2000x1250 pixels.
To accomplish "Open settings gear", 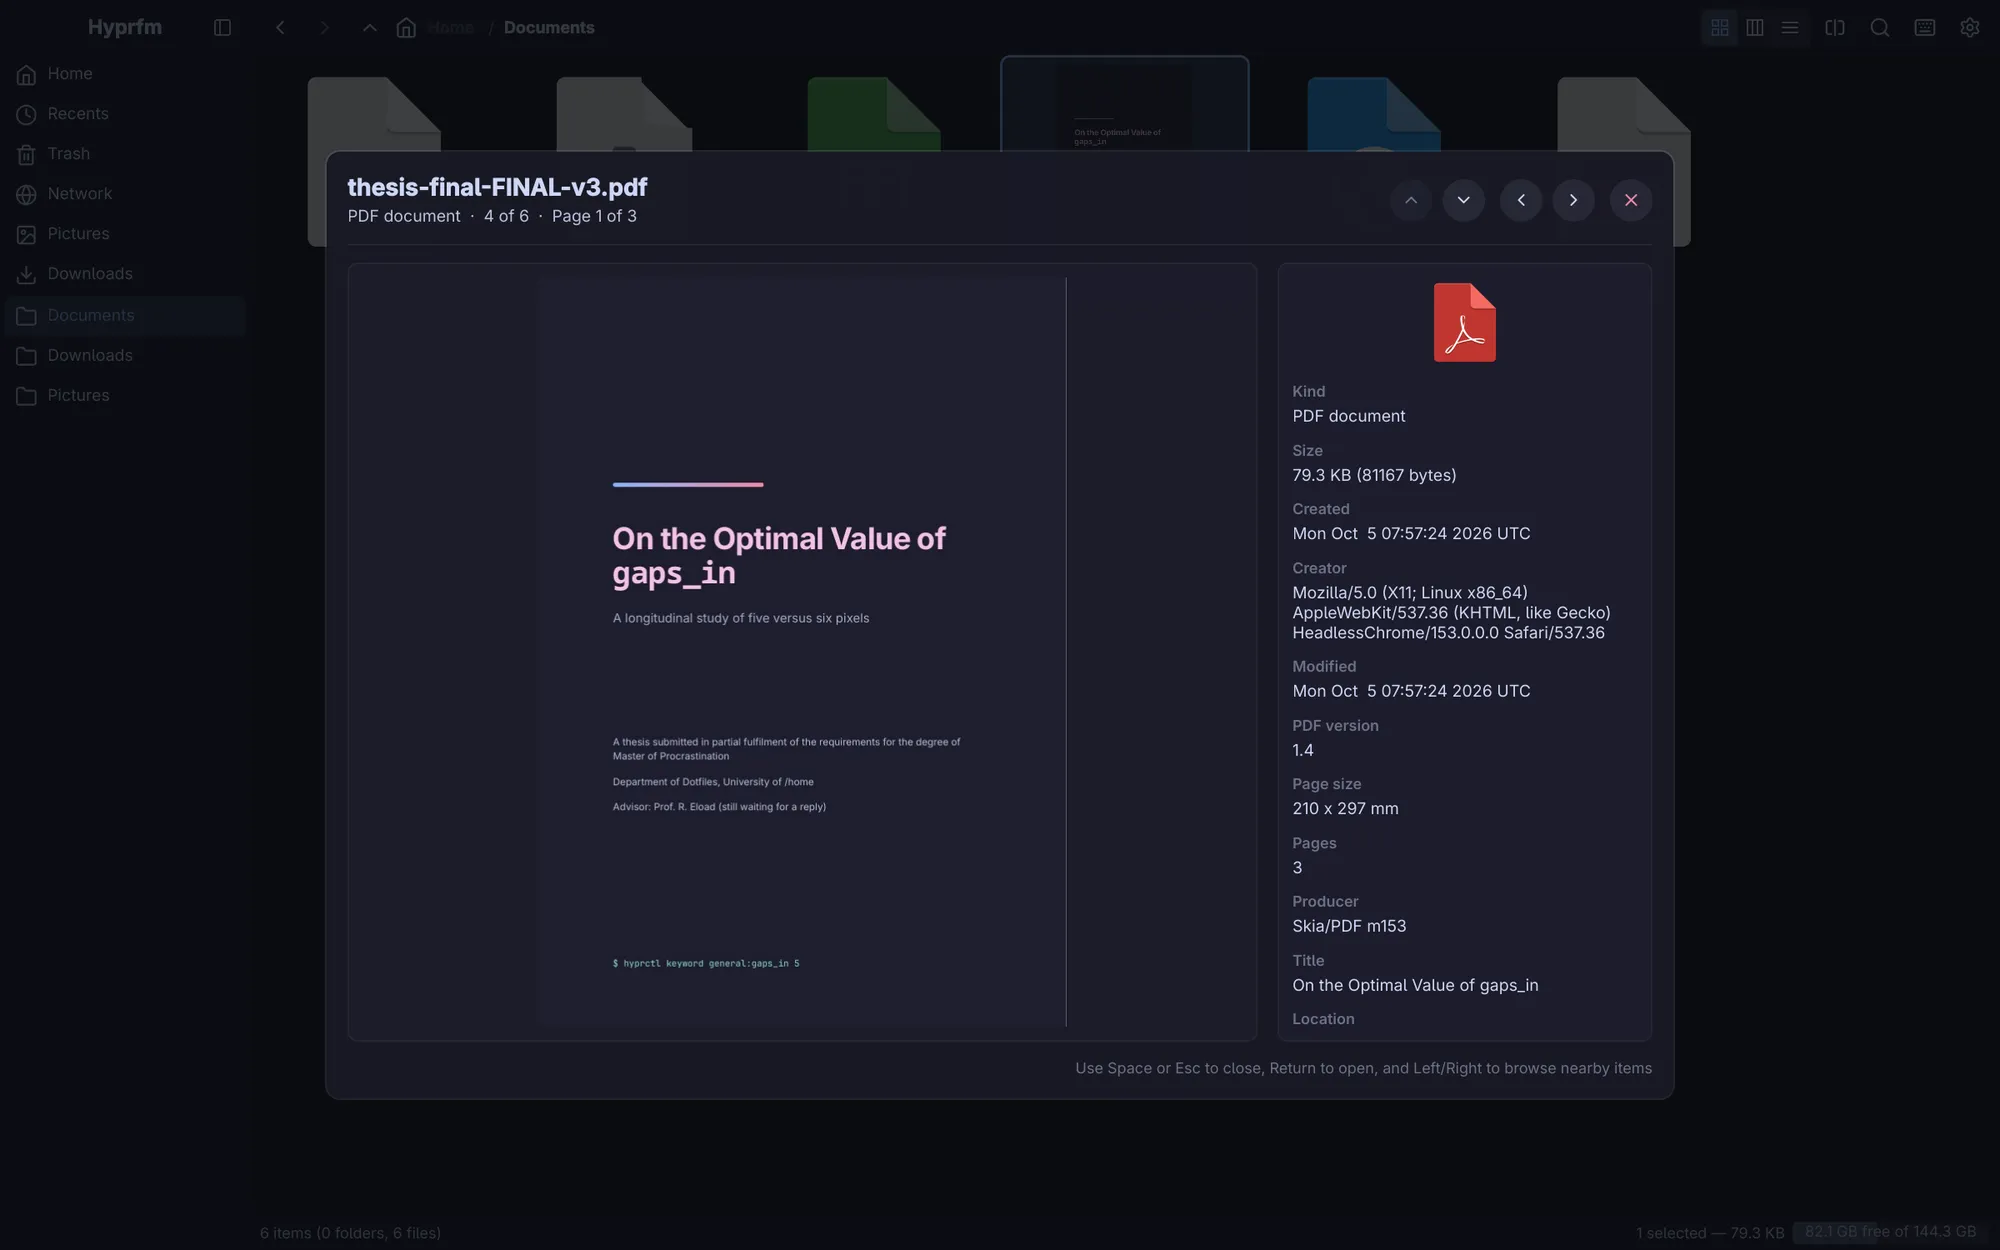I will coord(1969,28).
